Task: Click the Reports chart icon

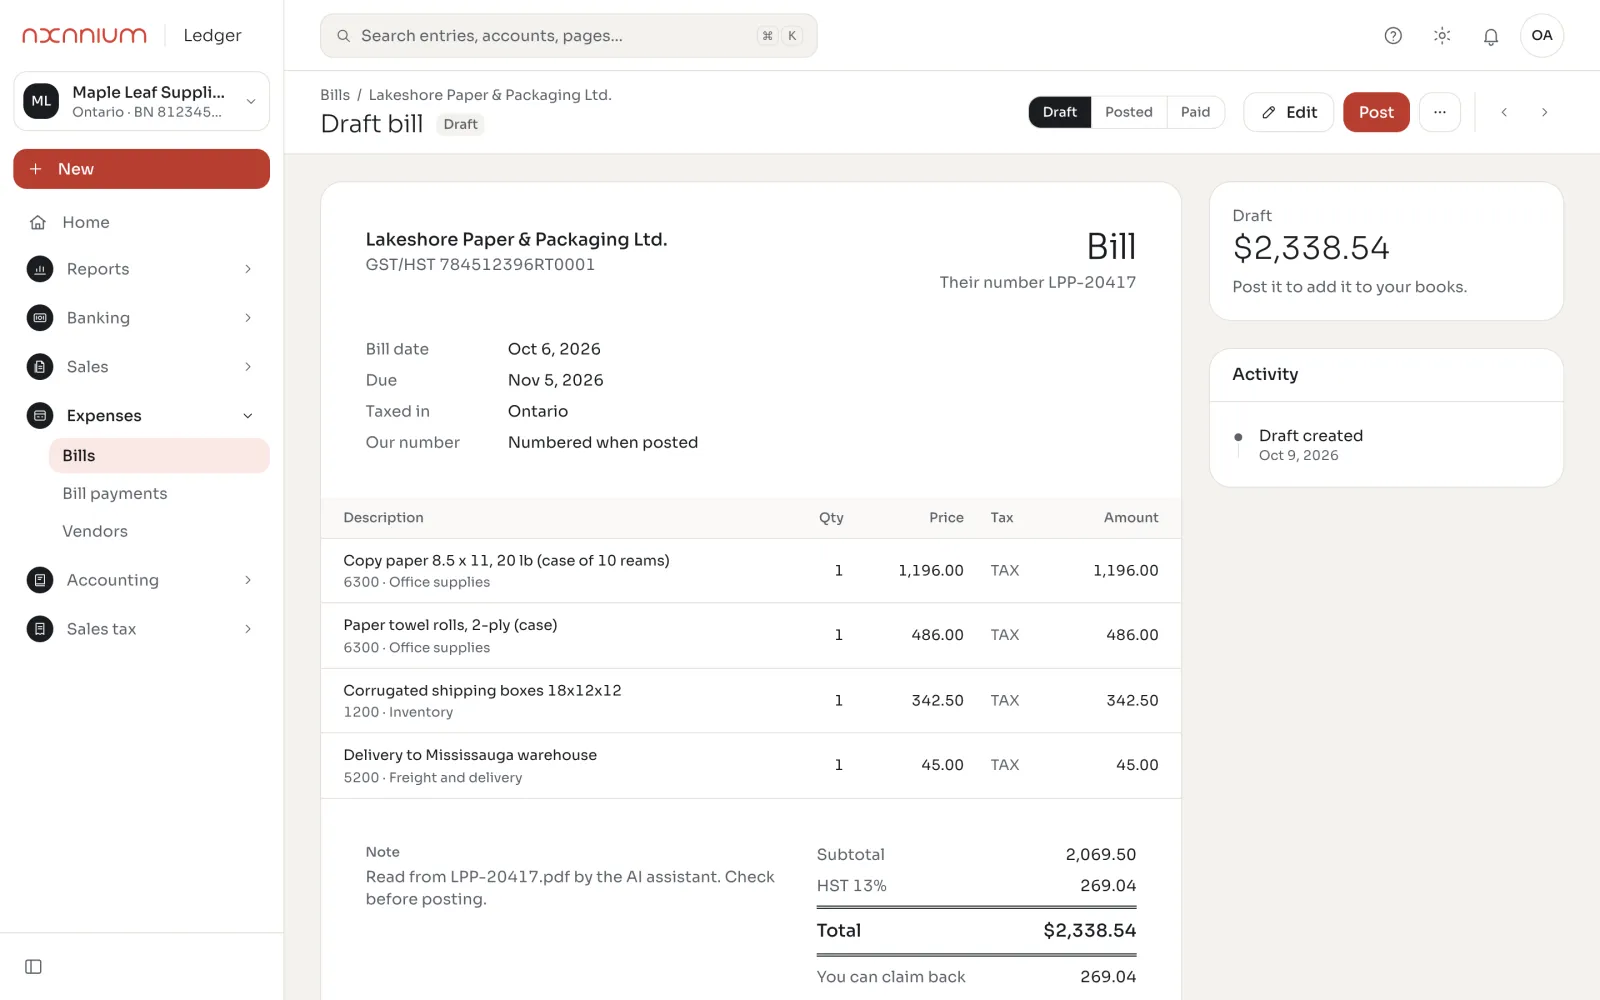Action: 40,269
